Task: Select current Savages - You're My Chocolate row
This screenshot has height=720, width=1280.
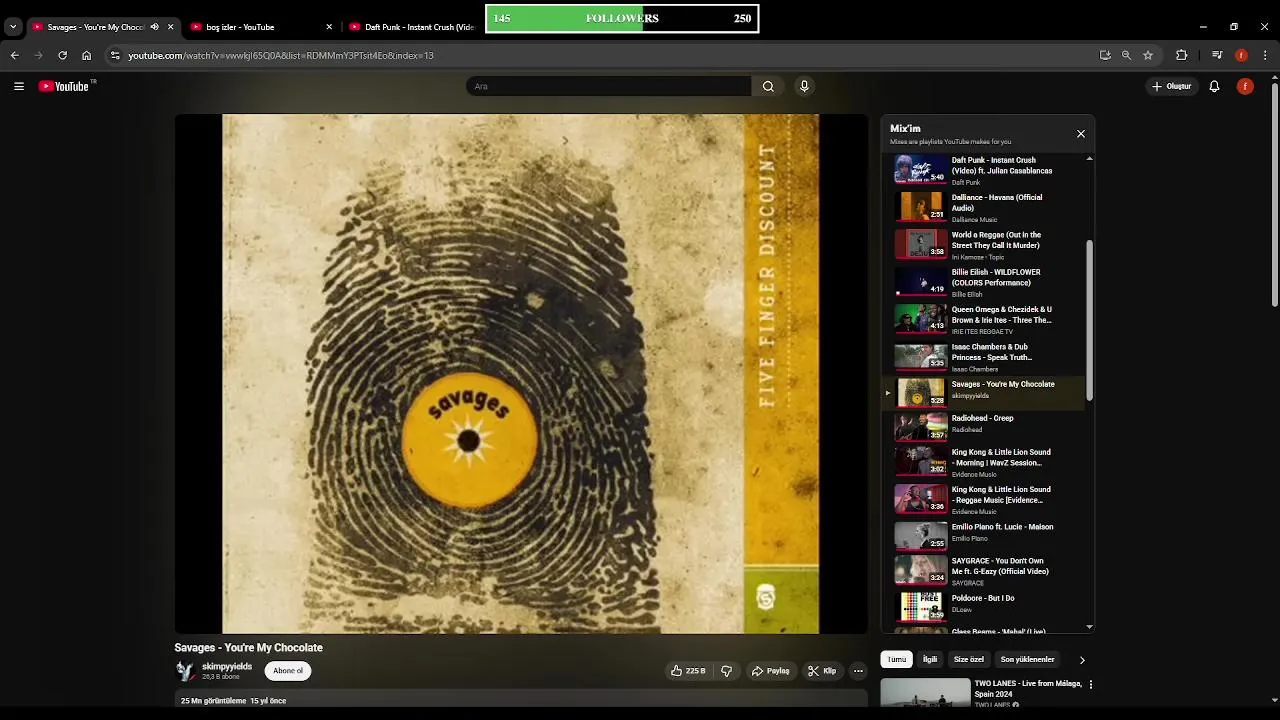Action: pos(985,392)
